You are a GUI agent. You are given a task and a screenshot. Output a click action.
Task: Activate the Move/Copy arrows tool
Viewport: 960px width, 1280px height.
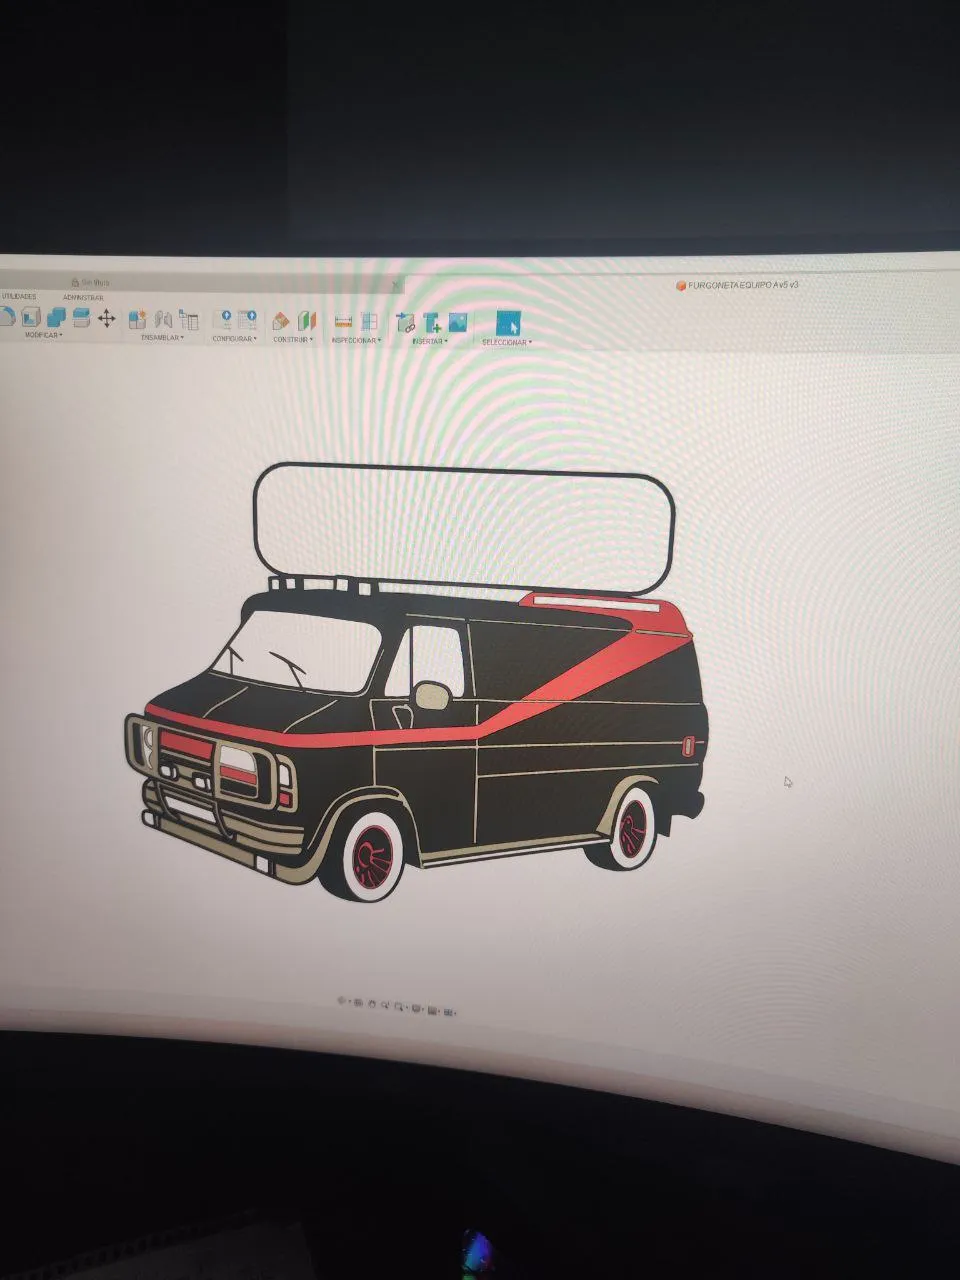click(x=106, y=318)
